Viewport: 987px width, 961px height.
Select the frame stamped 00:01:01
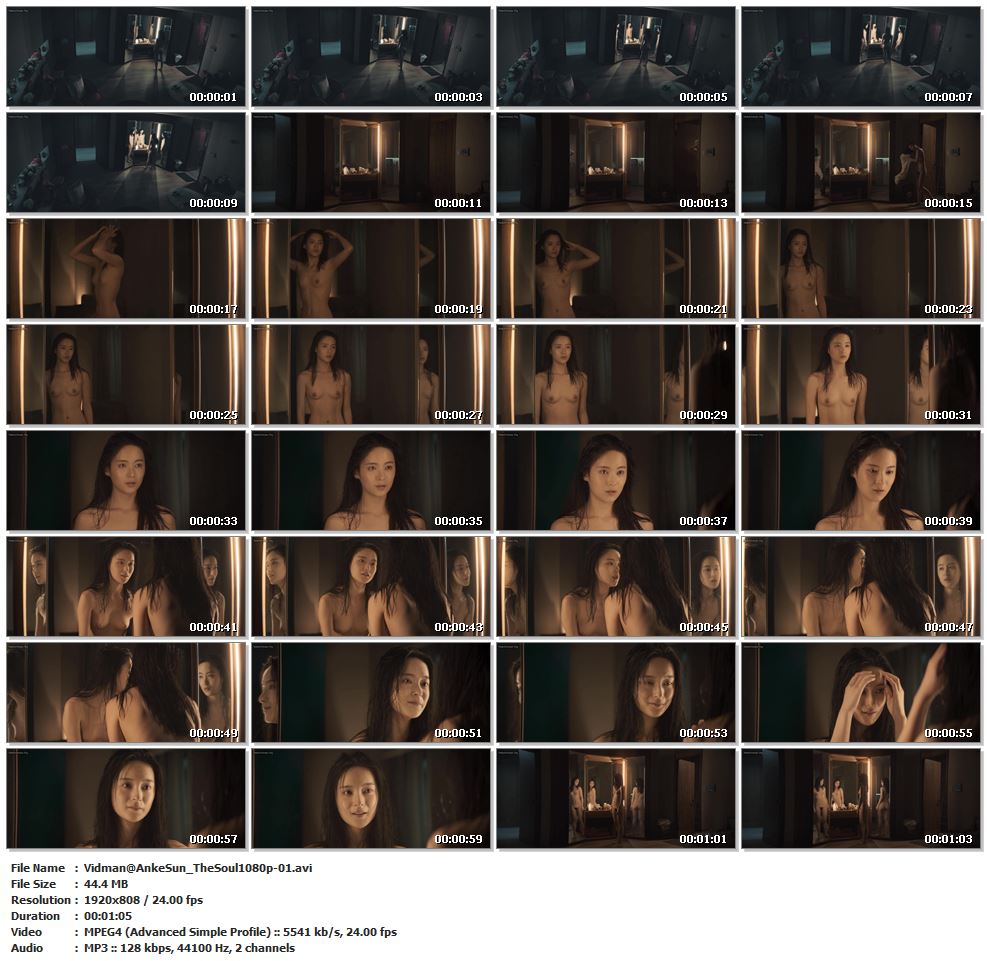point(616,798)
